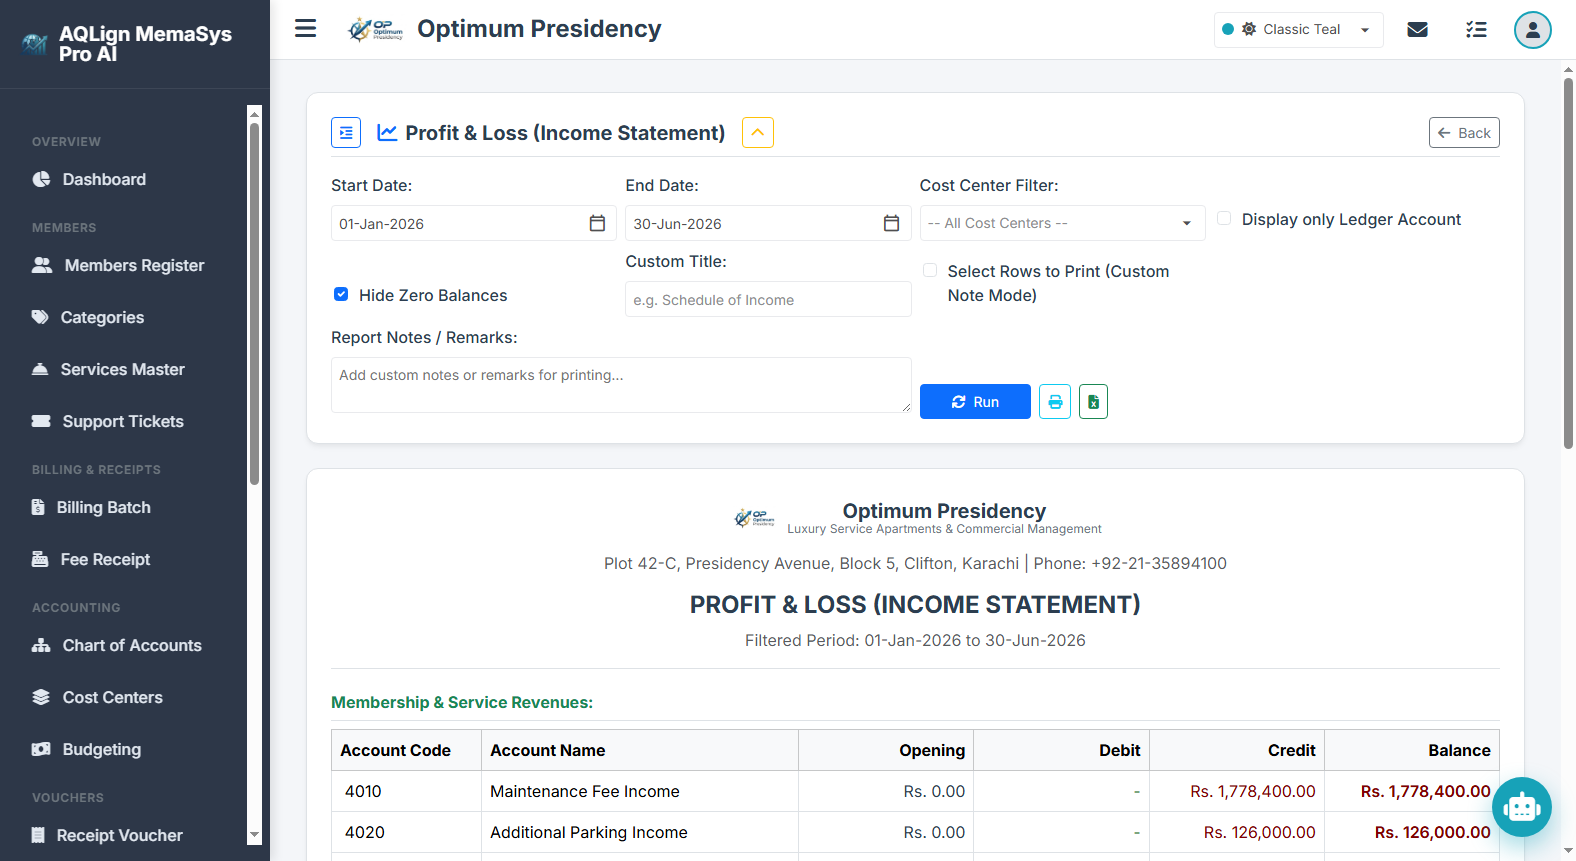Toggle Hide Zero Balances checkbox

point(341,294)
